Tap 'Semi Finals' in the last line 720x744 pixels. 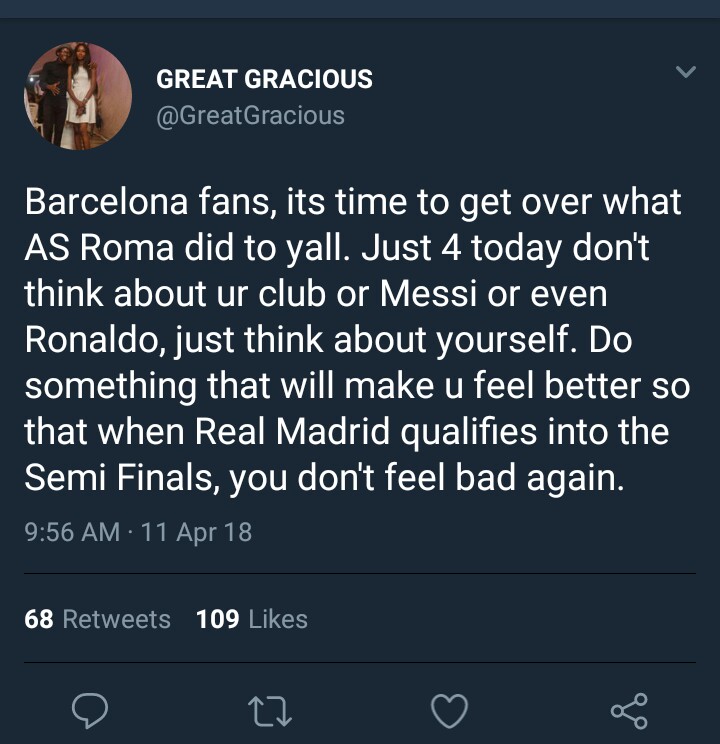click(119, 477)
